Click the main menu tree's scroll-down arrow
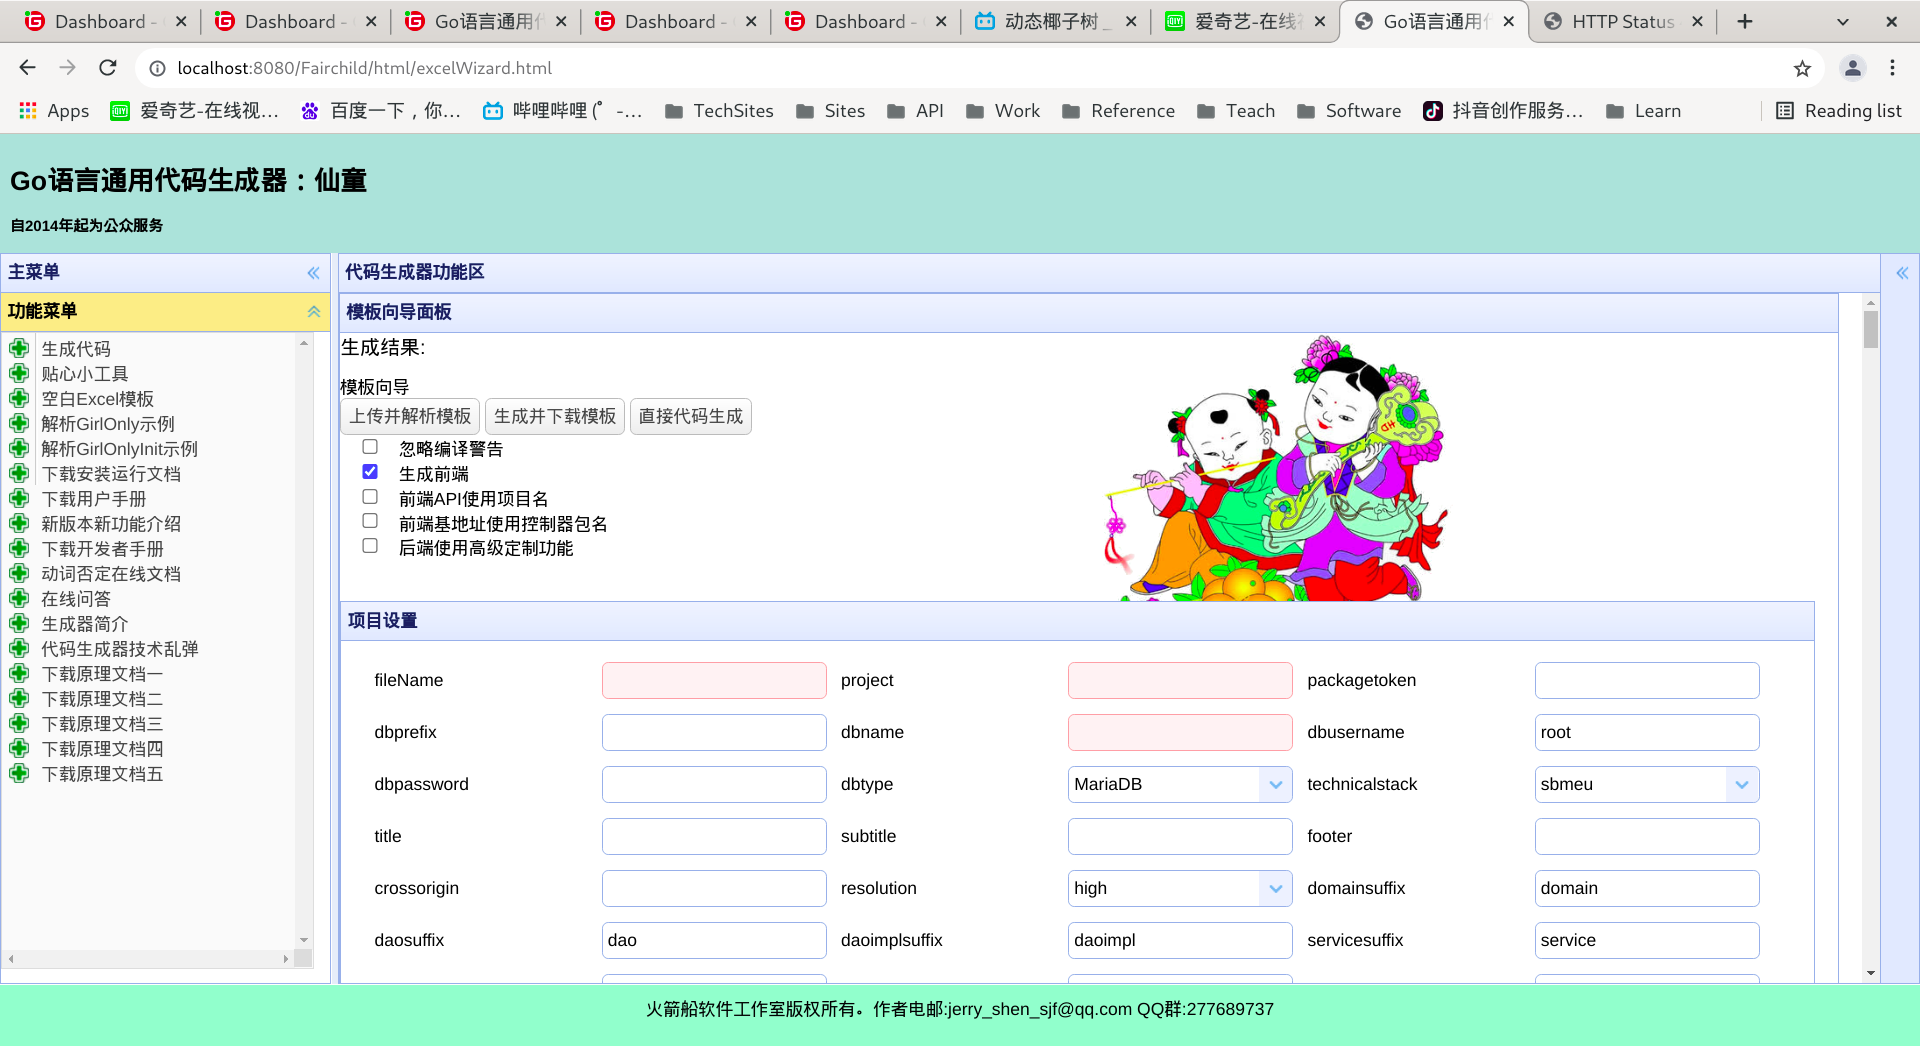The image size is (1920, 1046). (304, 940)
